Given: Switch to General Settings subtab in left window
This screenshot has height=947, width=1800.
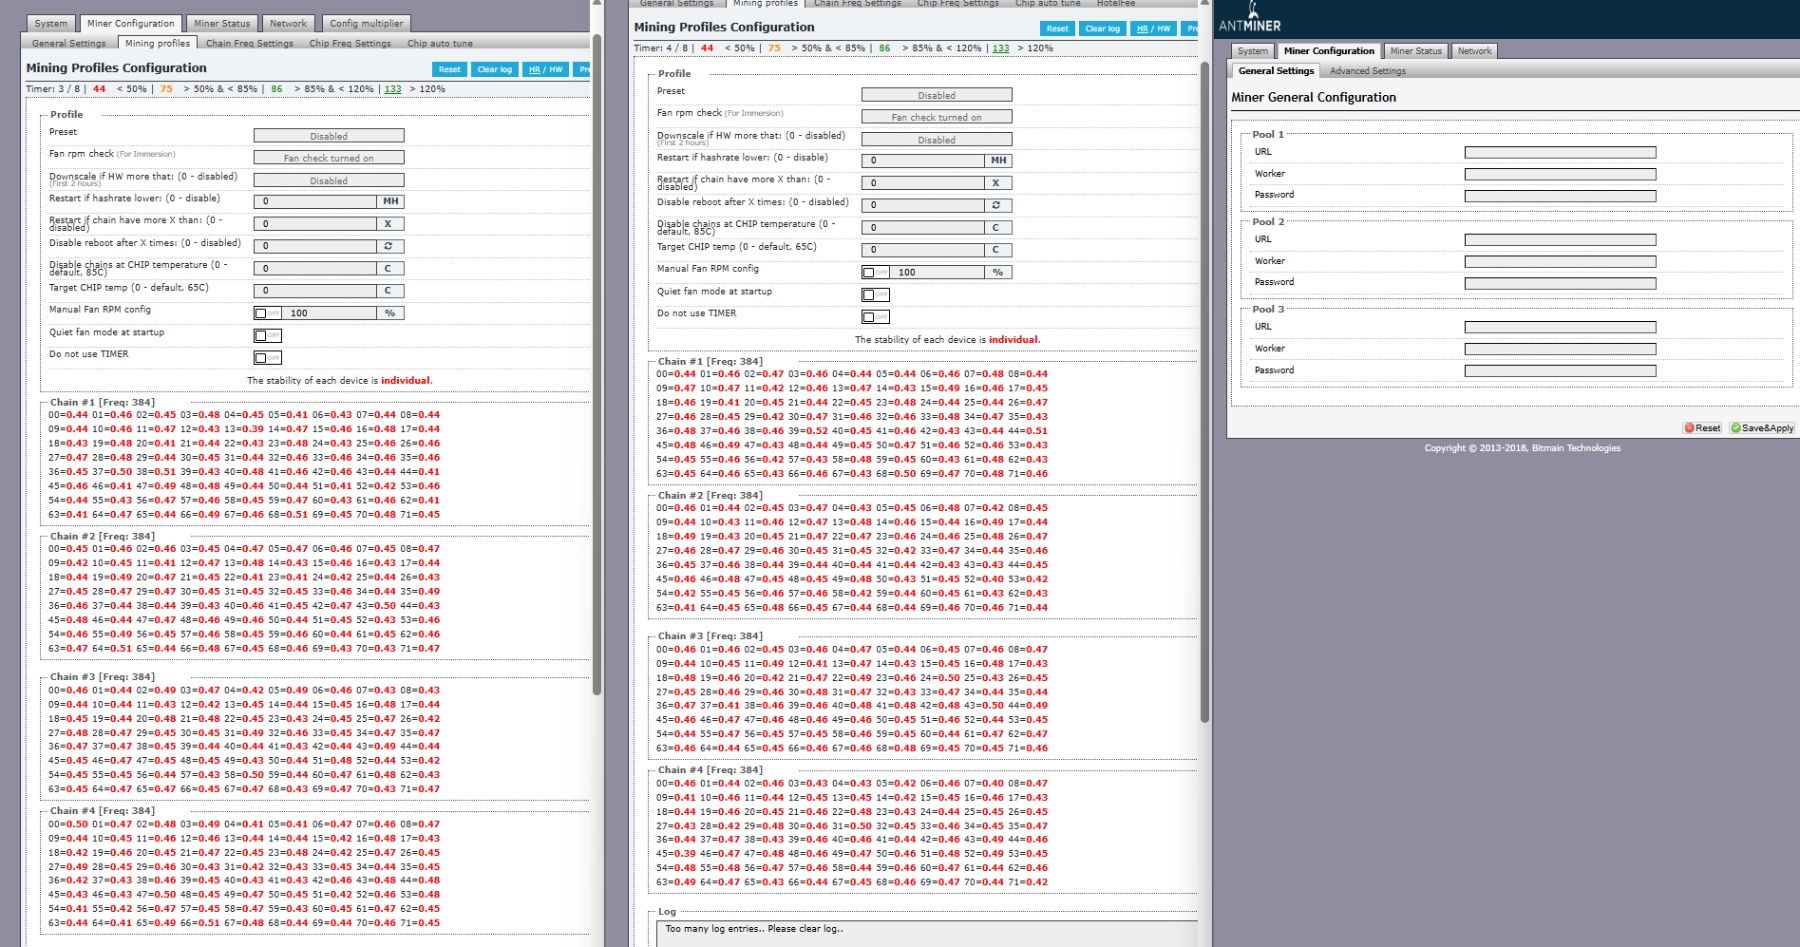Looking at the screenshot, I should coord(69,43).
